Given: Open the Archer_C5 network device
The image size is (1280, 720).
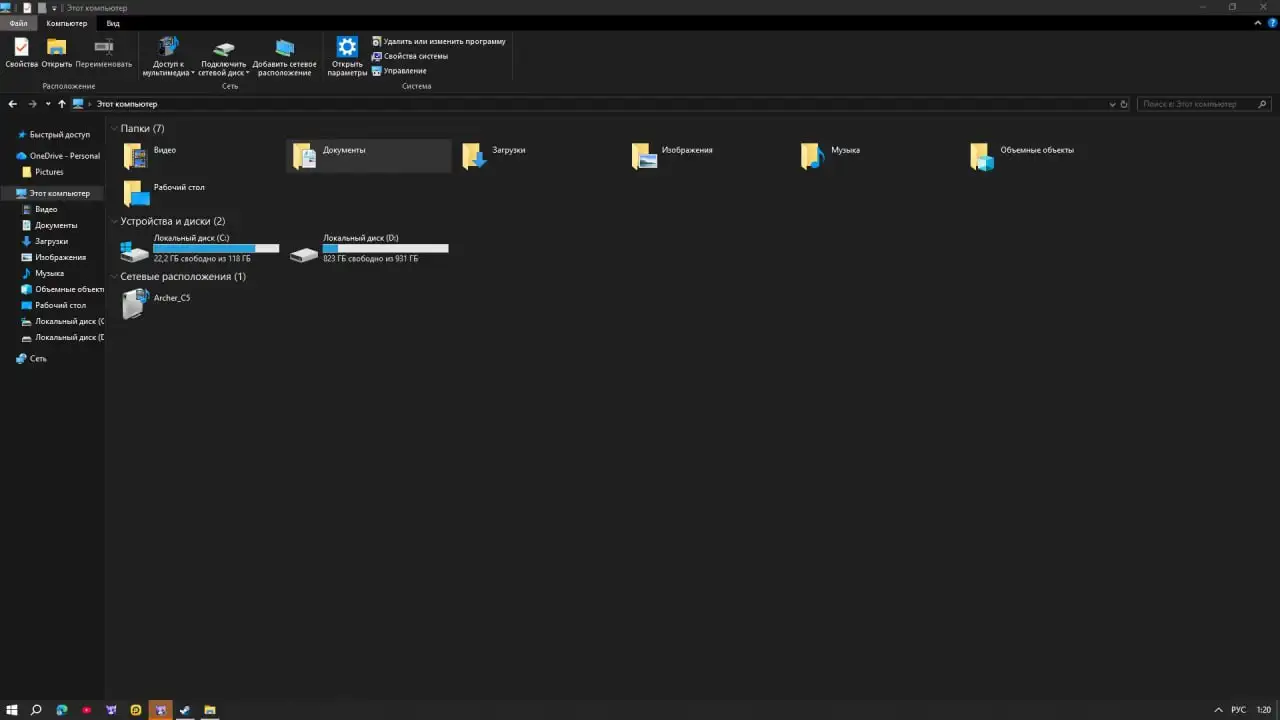Looking at the screenshot, I should pos(135,303).
